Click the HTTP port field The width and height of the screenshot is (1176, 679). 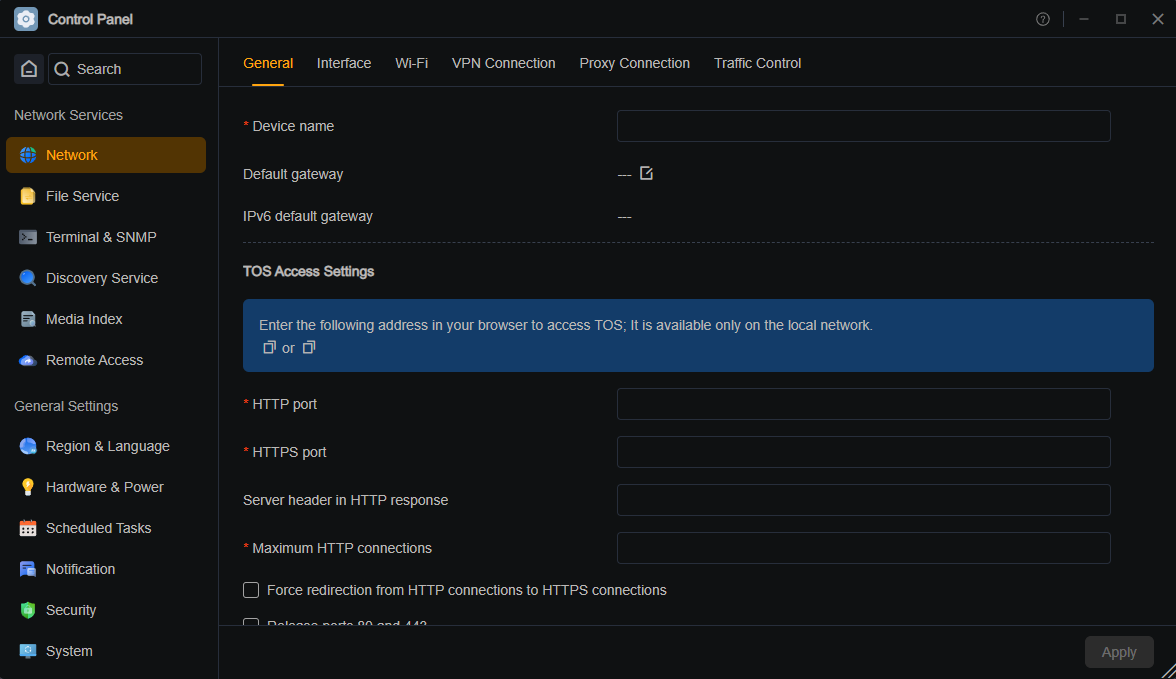click(x=863, y=404)
